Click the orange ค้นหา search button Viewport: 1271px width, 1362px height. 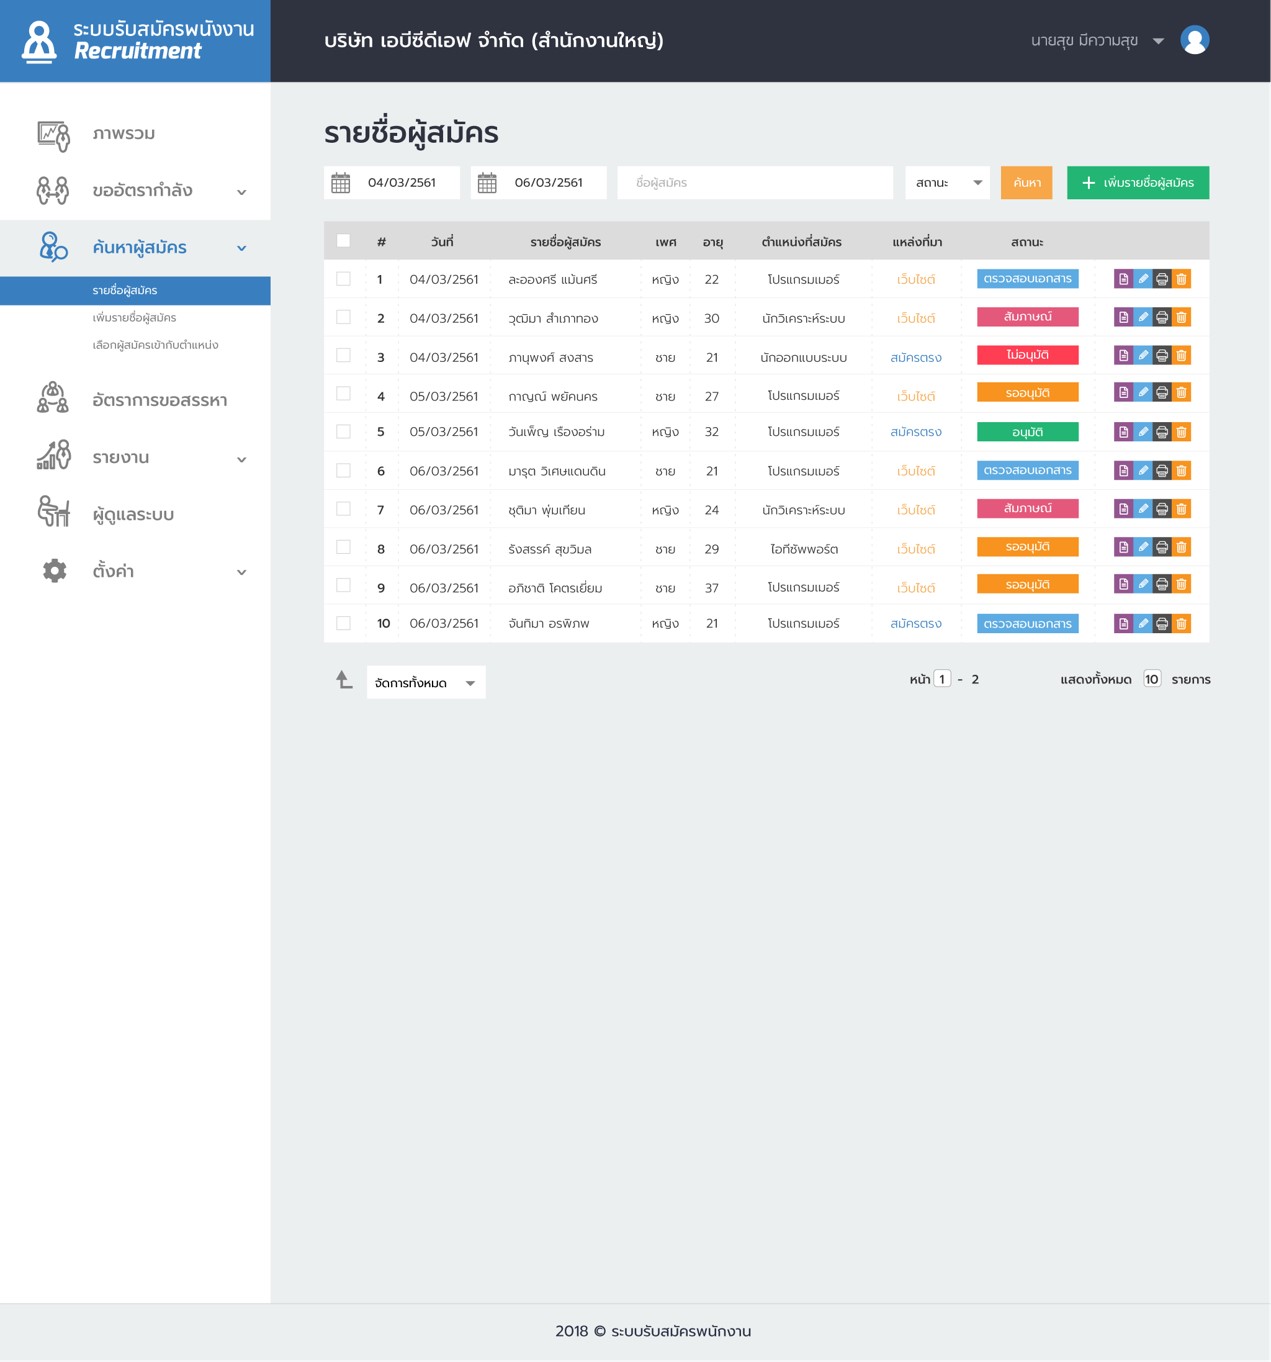coord(1026,183)
